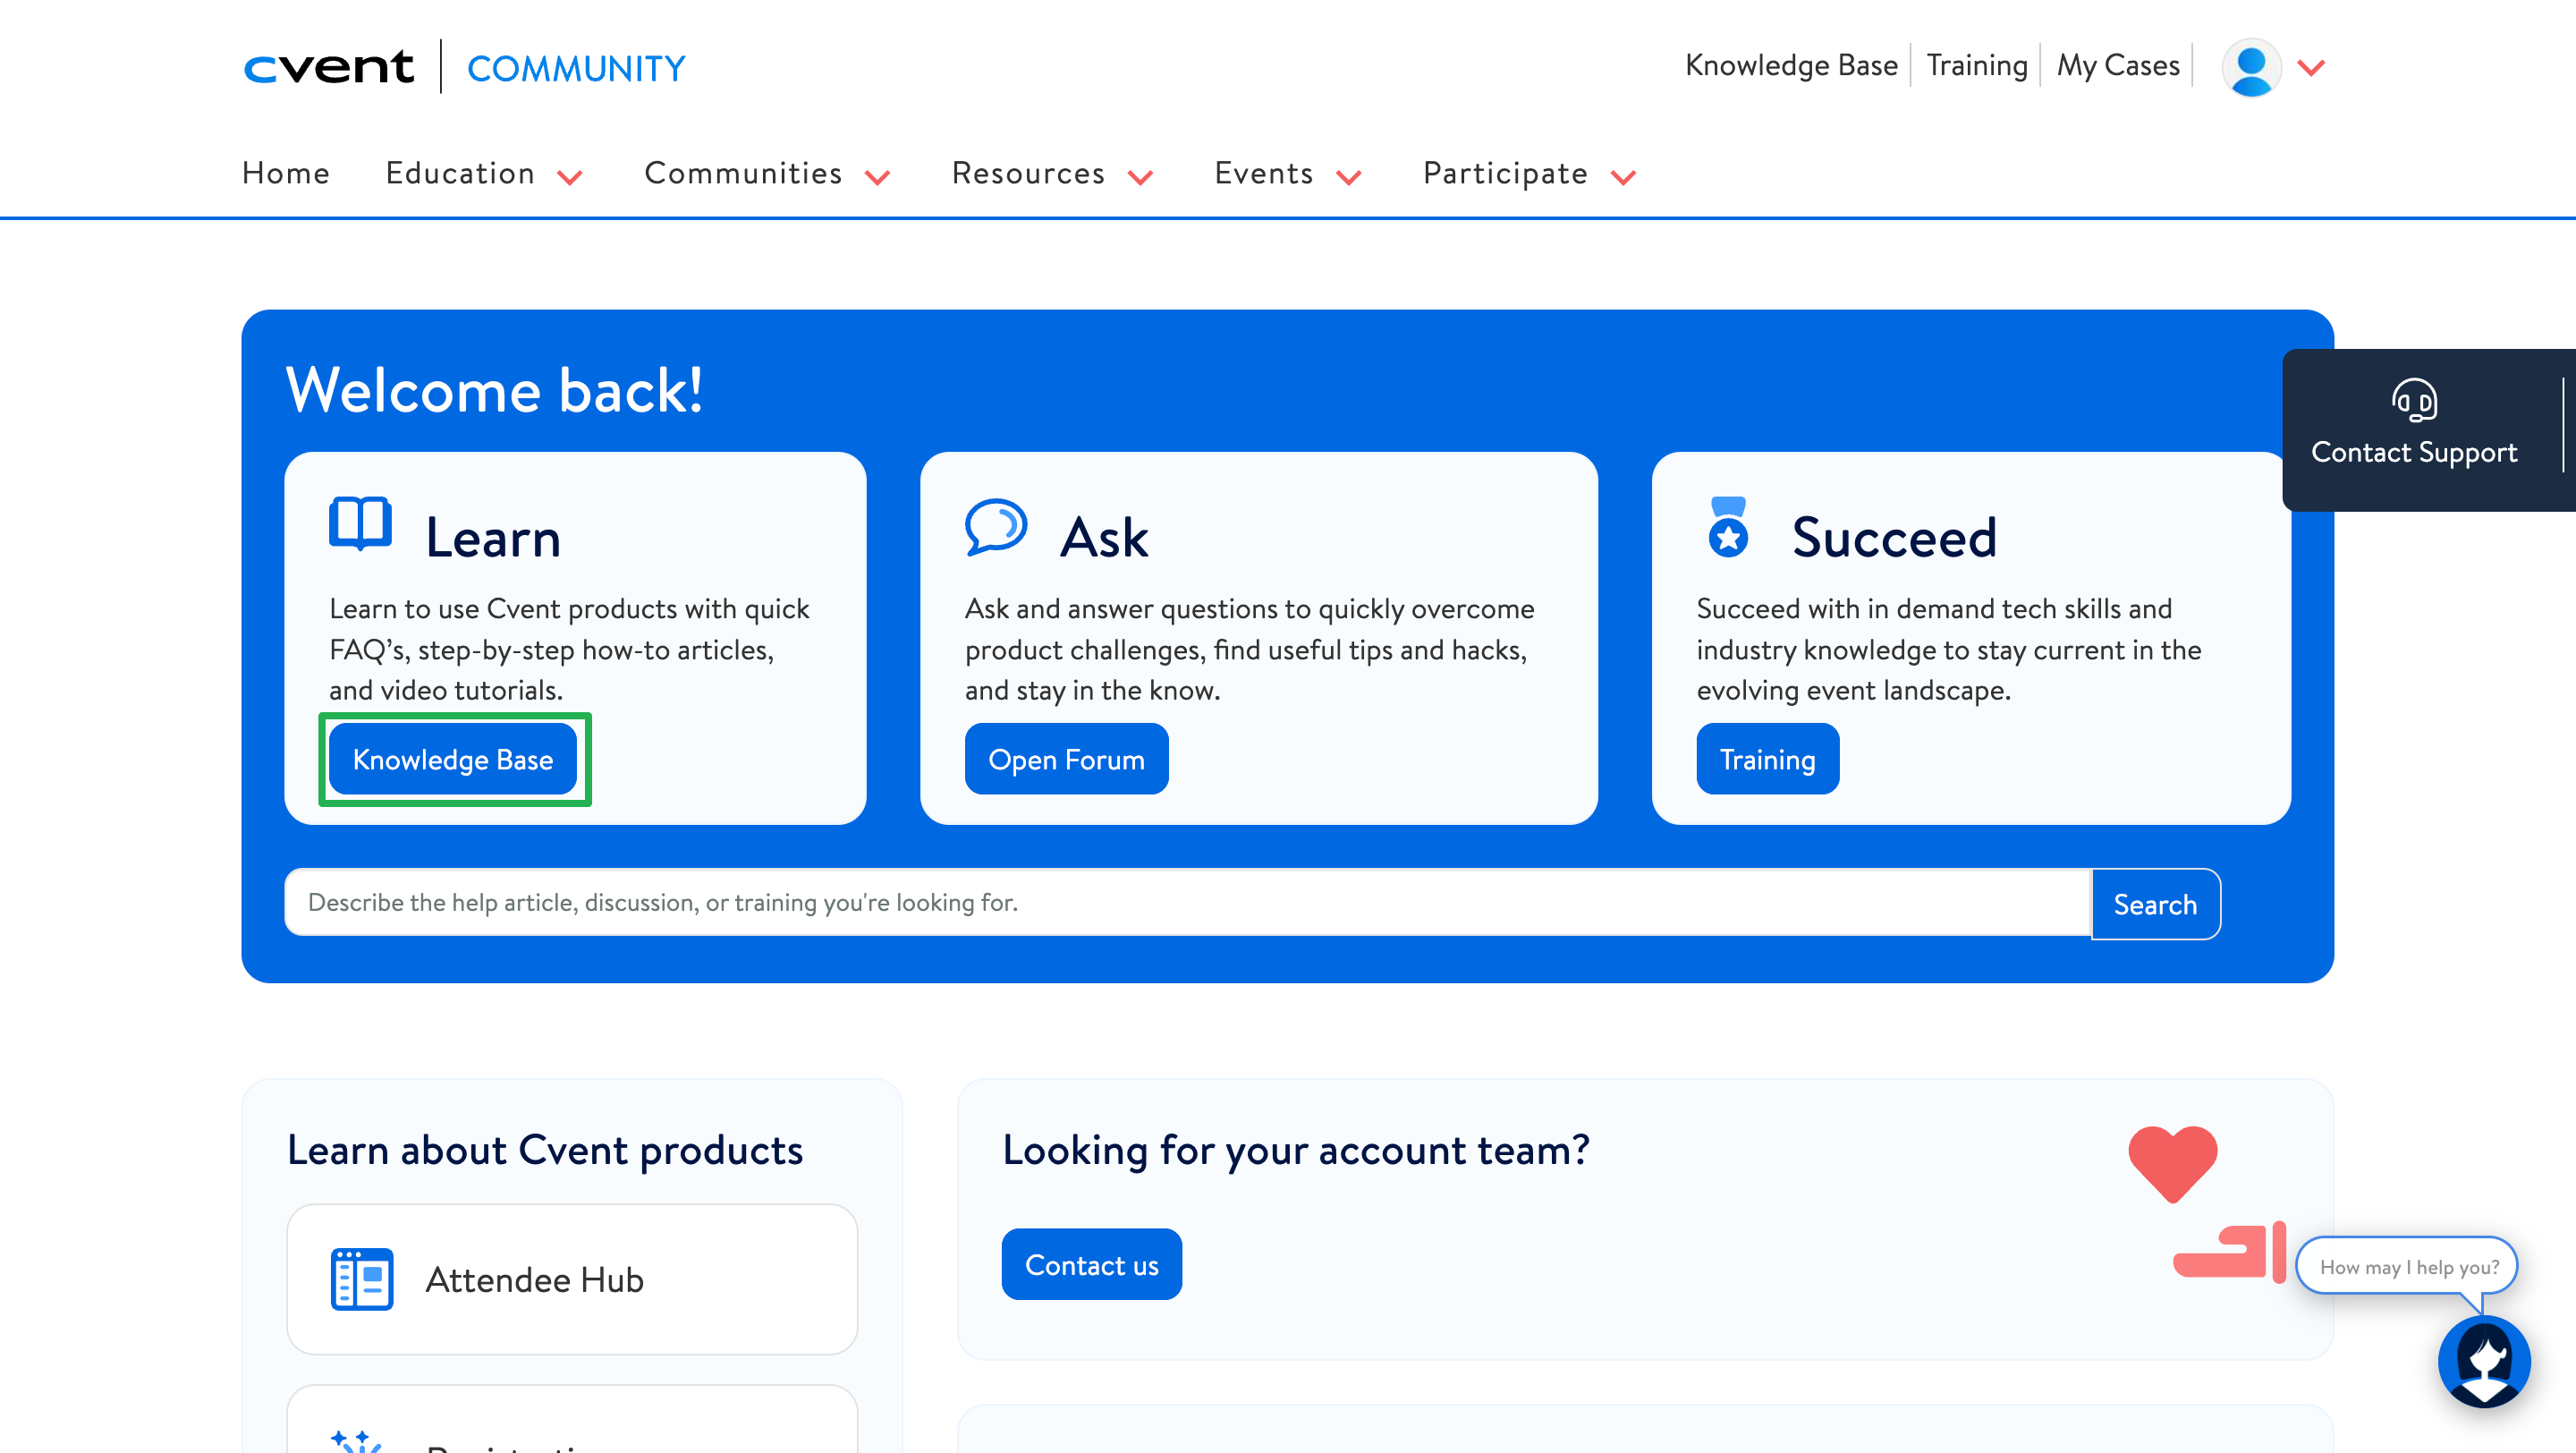This screenshot has width=2576, height=1453.
Task: Click the 'Ask' card heading
Action: [x=1104, y=537]
